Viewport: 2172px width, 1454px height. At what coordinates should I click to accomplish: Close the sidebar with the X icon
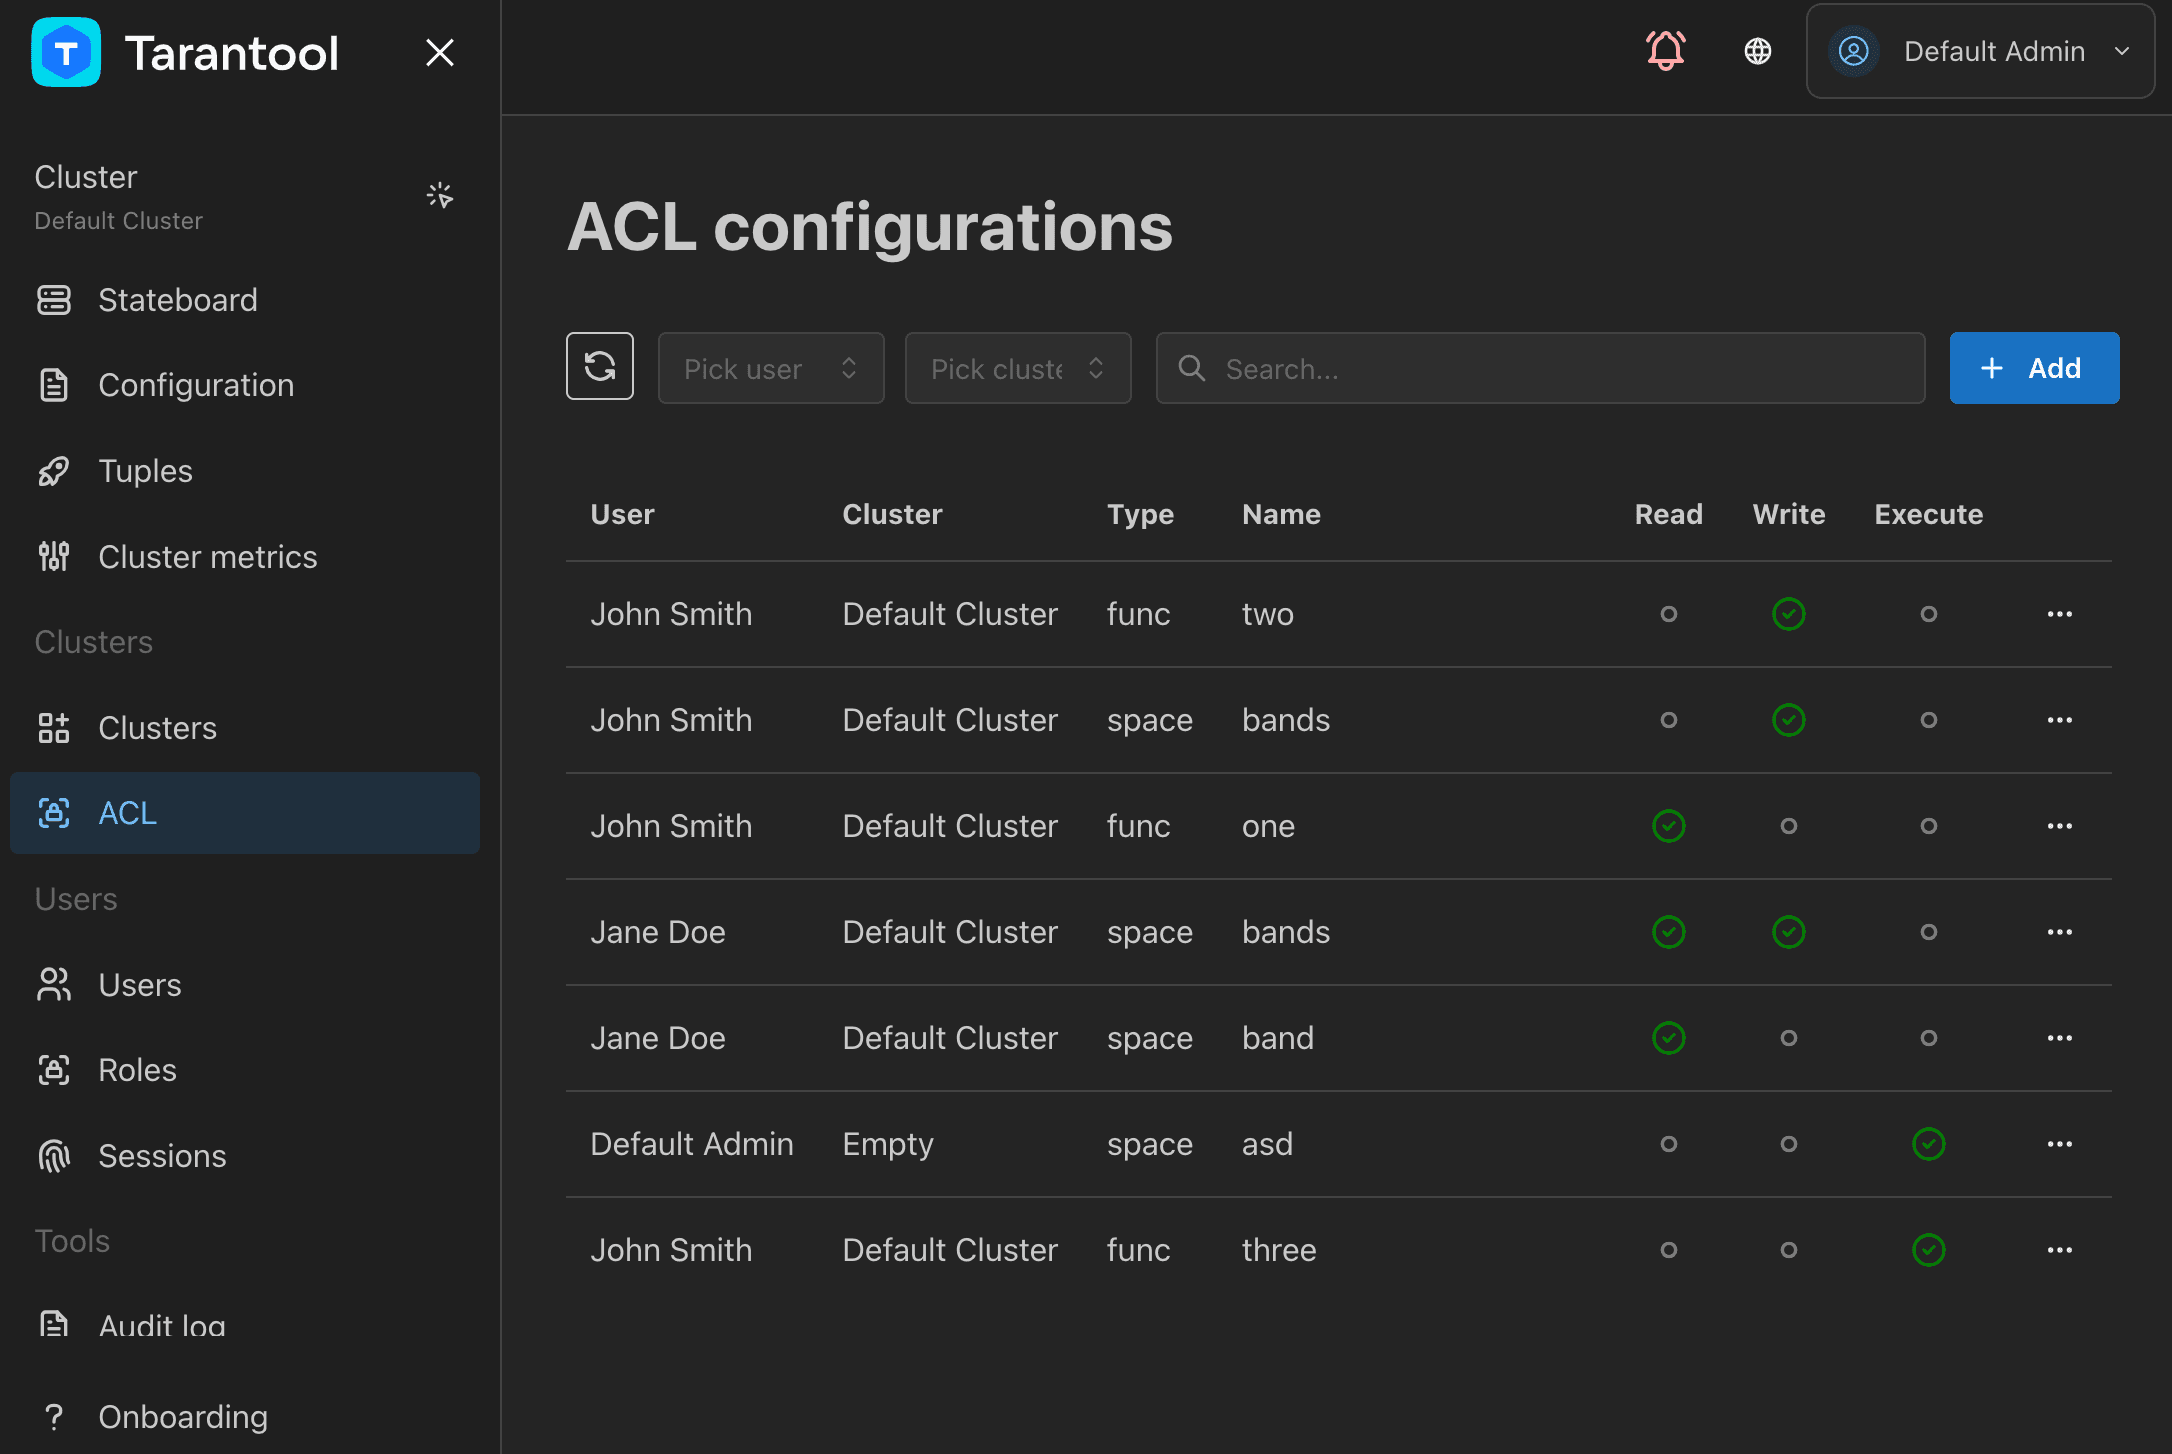click(x=440, y=52)
